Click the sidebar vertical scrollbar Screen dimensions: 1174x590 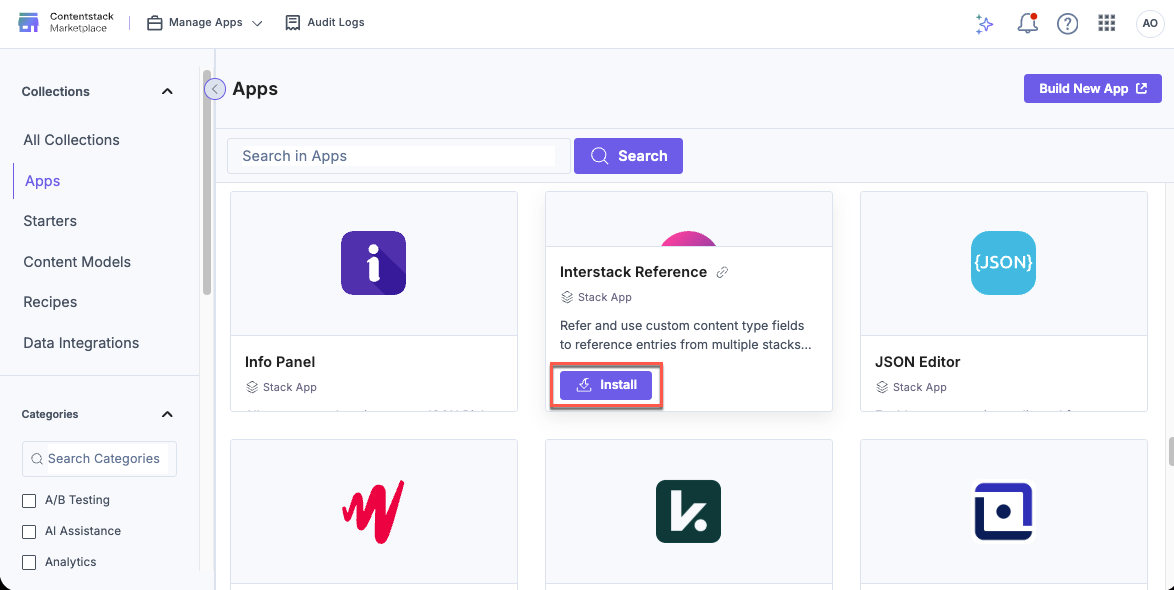tap(207, 183)
